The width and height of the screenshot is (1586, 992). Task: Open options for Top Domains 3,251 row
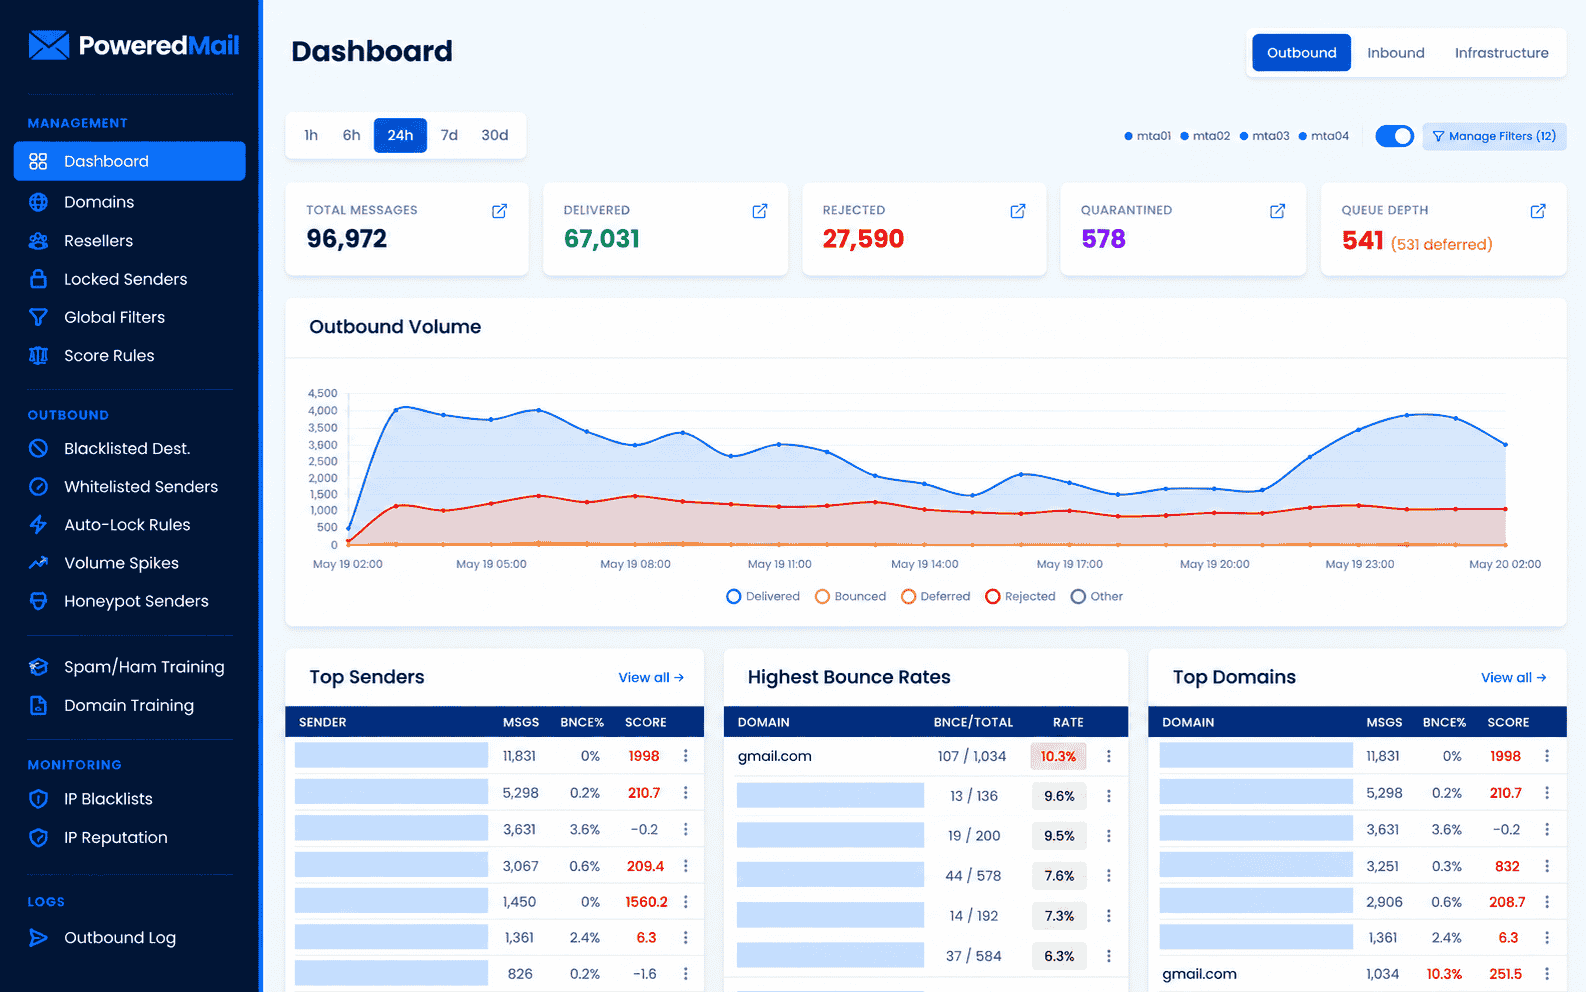(1546, 866)
